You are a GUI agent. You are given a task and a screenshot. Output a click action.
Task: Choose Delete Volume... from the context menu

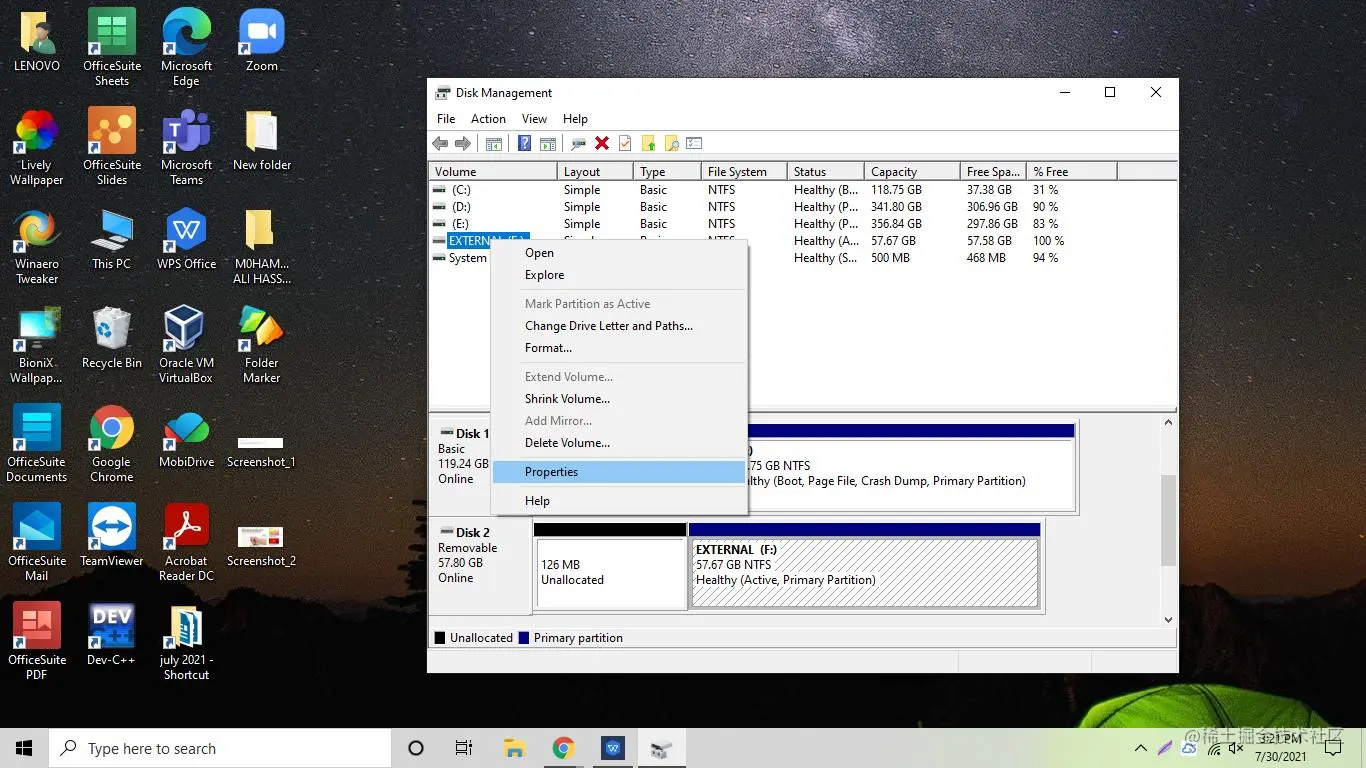[x=619, y=443]
